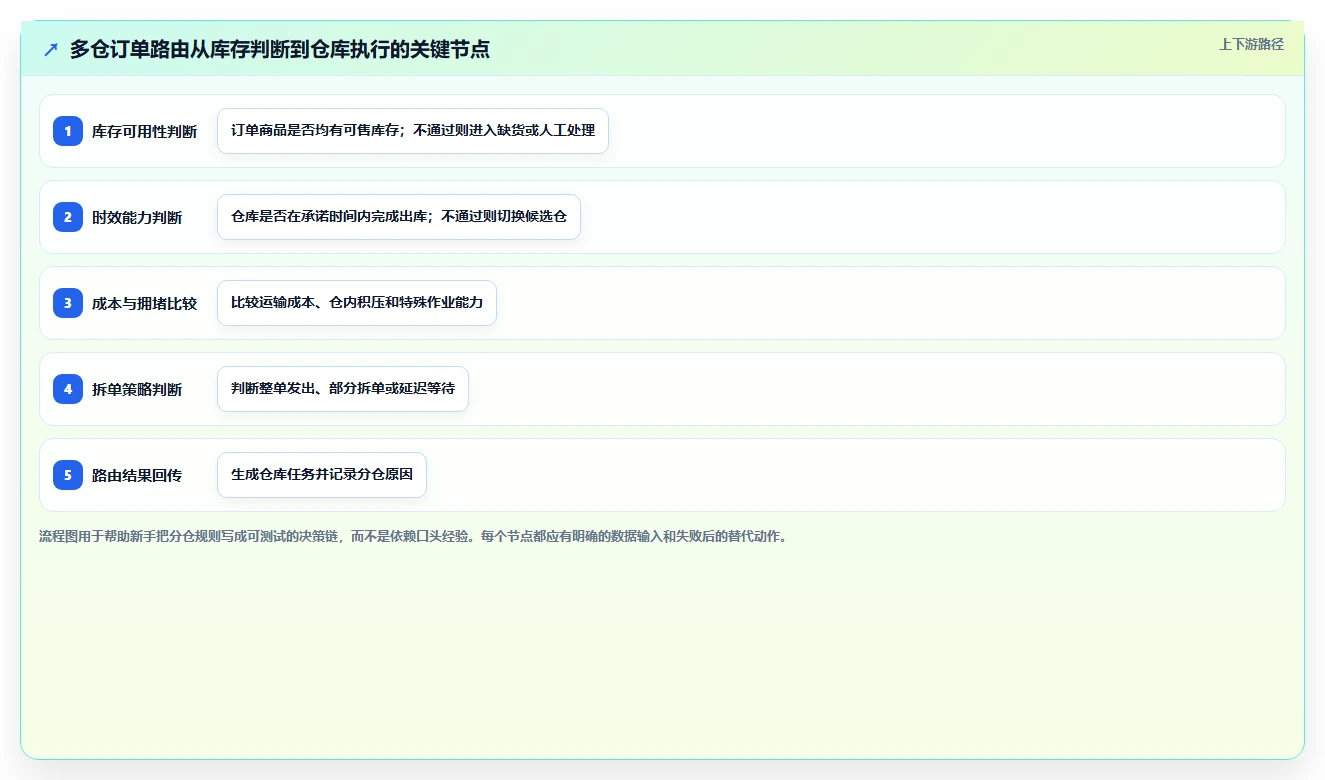Select the 拆单策略判断 step label
This screenshot has width=1325, height=780.
coord(137,389)
